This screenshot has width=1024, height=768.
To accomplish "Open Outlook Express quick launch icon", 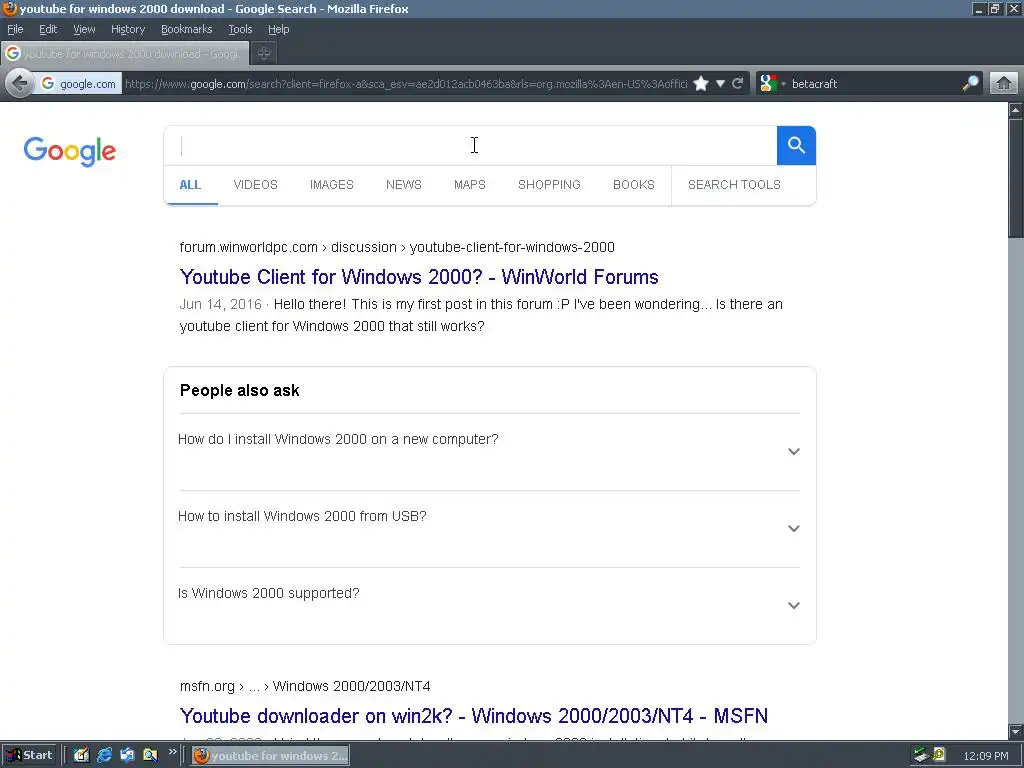I will [127, 755].
